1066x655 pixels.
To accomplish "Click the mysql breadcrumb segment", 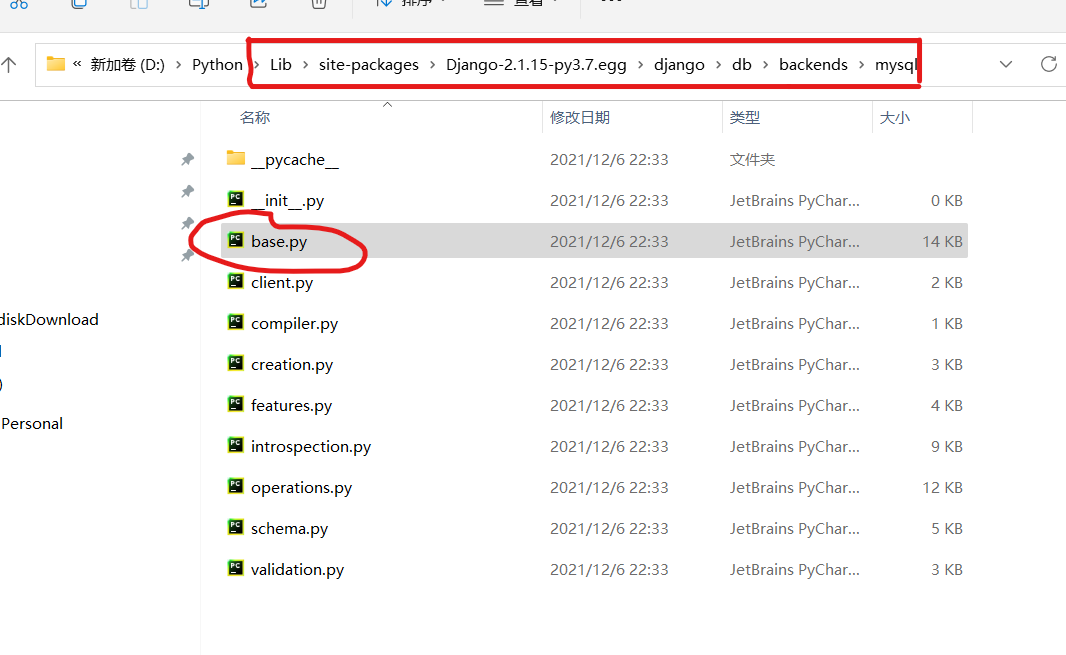I will click(895, 65).
